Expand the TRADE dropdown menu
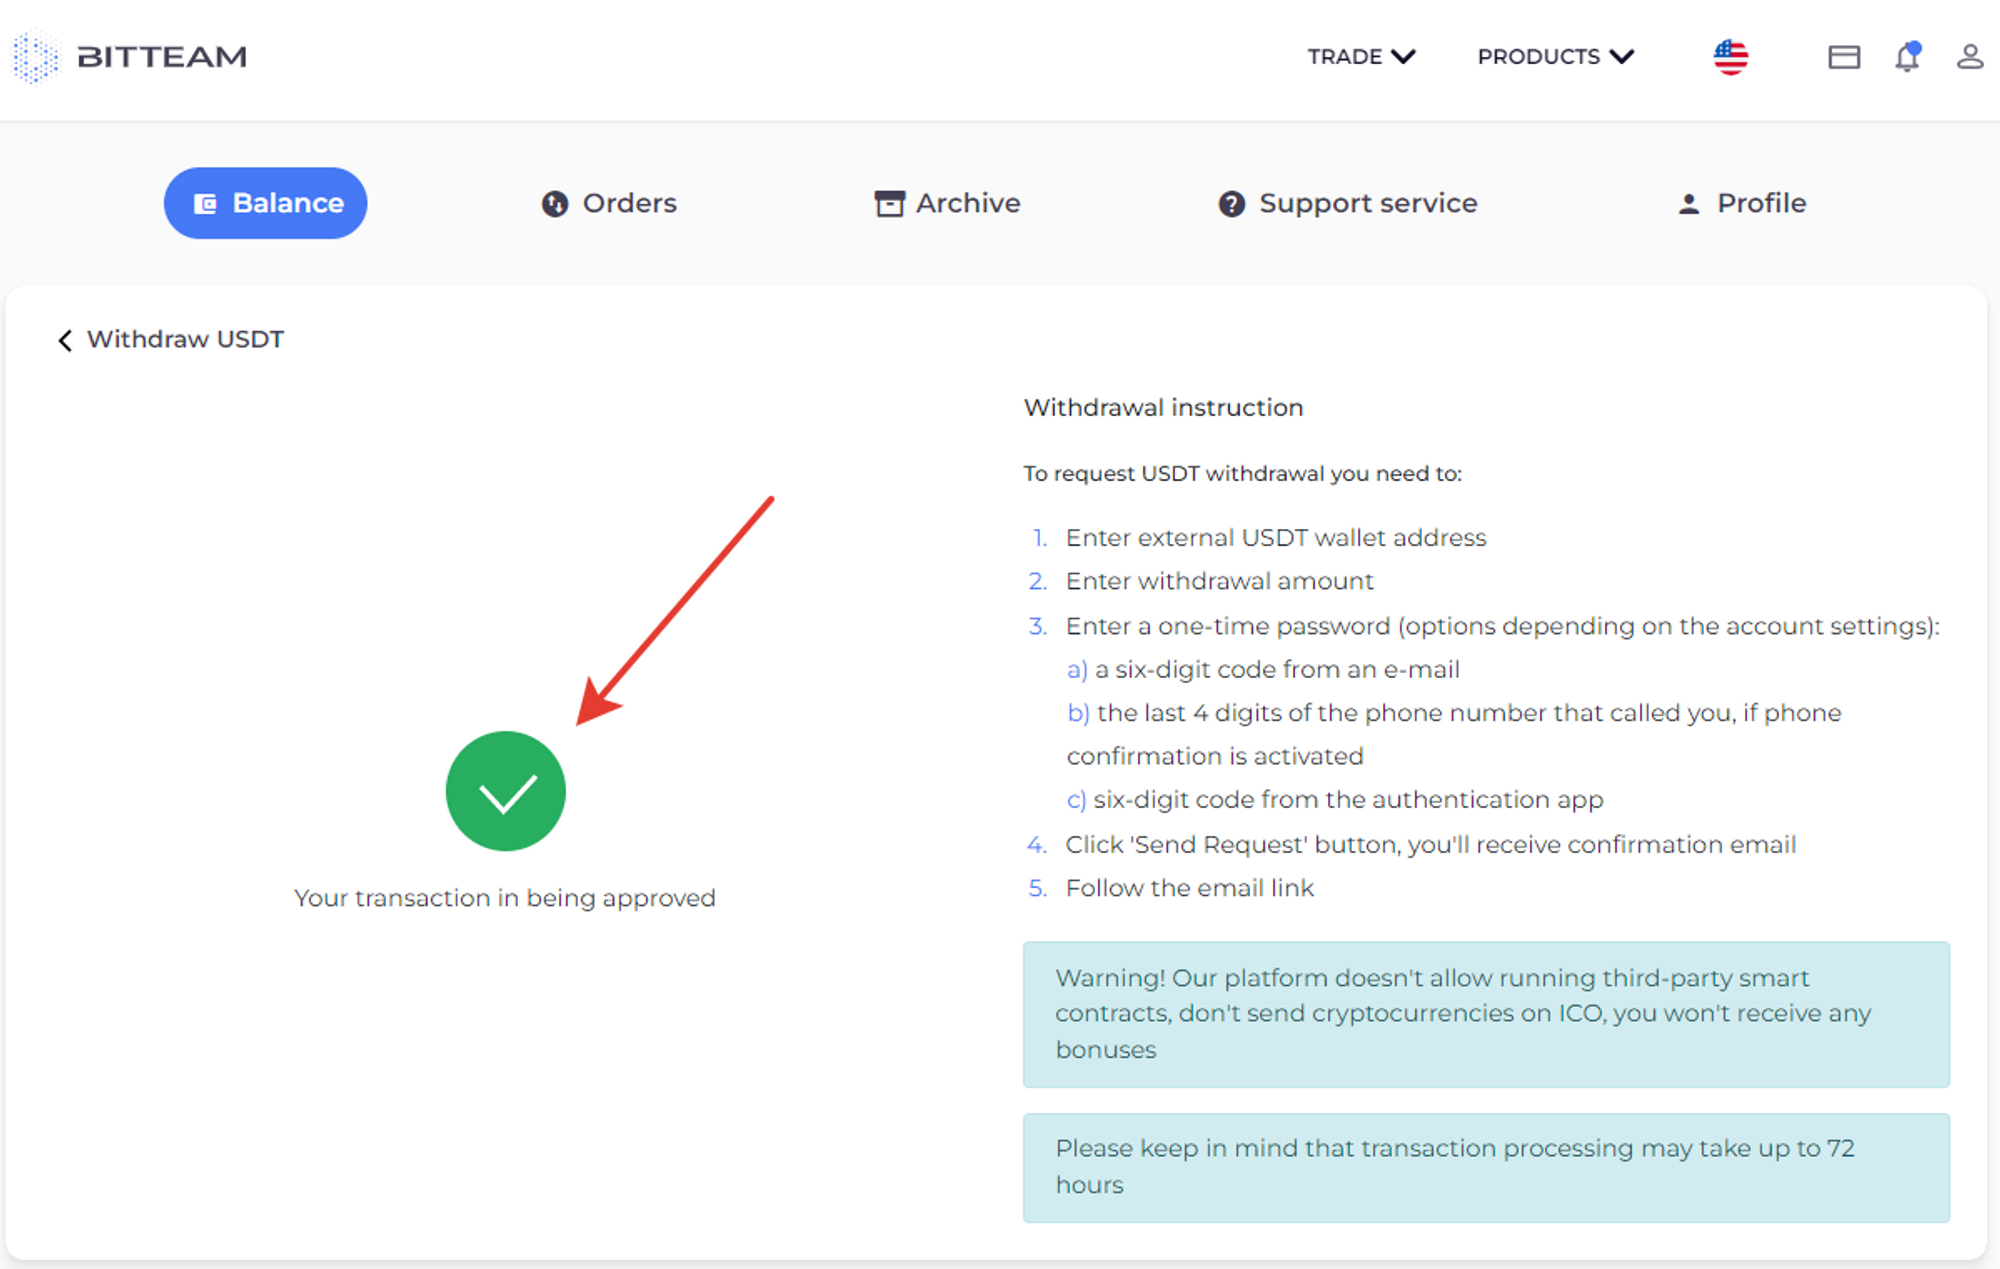Image resolution: width=2000 pixels, height=1269 pixels. (x=1362, y=57)
